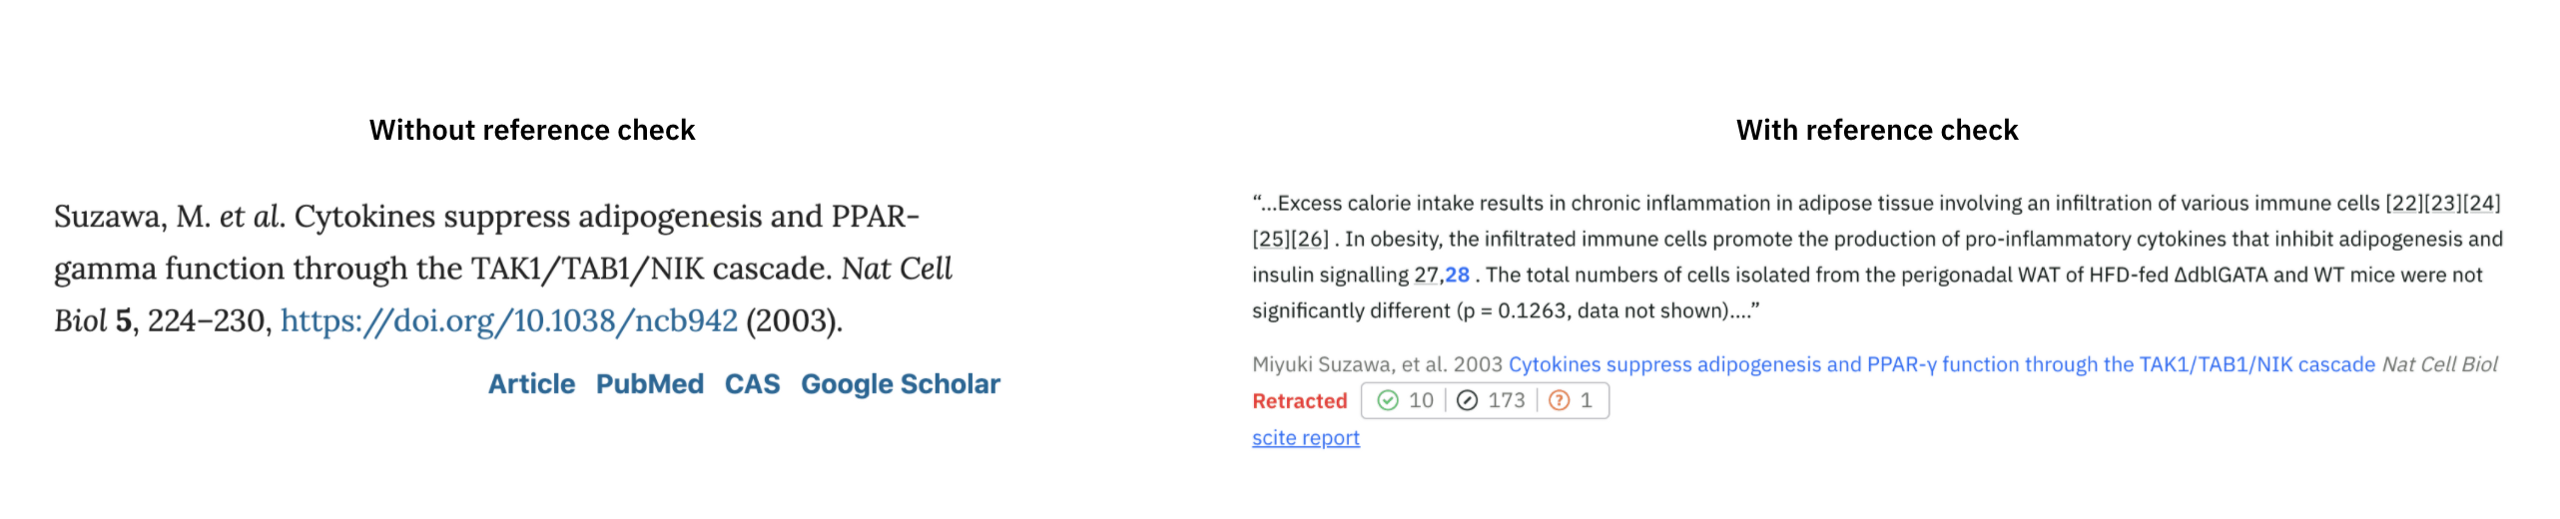Click citation reference [22]
Image resolution: width=2560 pixels, height=519 pixels.
(x=2403, y=204)
